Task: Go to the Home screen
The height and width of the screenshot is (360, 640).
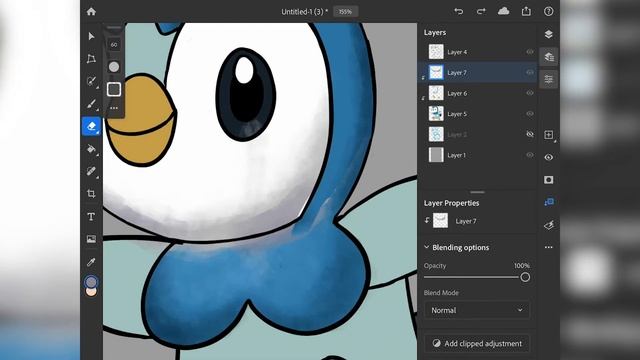Action: (x=91, y=11)
